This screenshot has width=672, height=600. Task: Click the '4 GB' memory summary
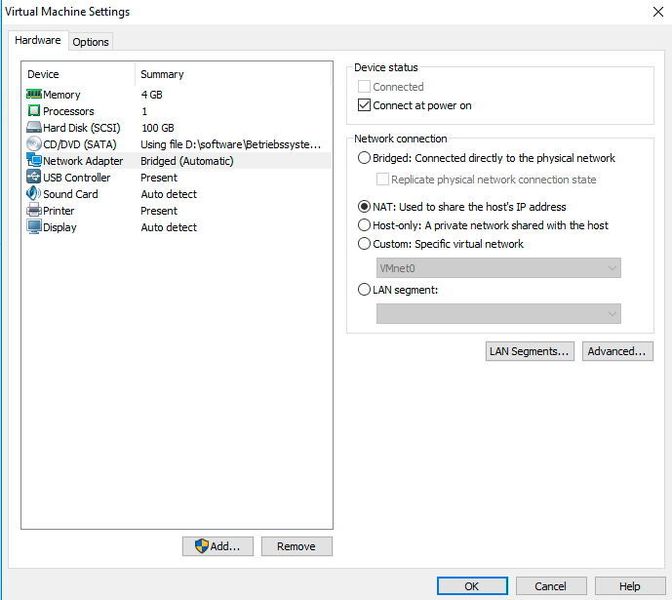[x=152, y=94]
